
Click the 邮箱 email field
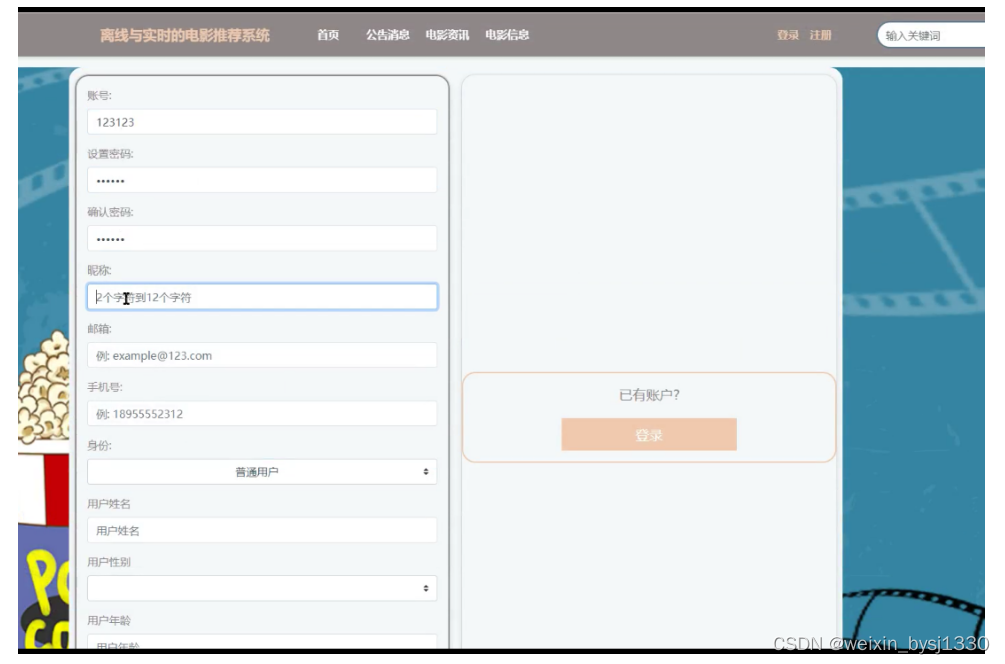[x=262, y=355]
